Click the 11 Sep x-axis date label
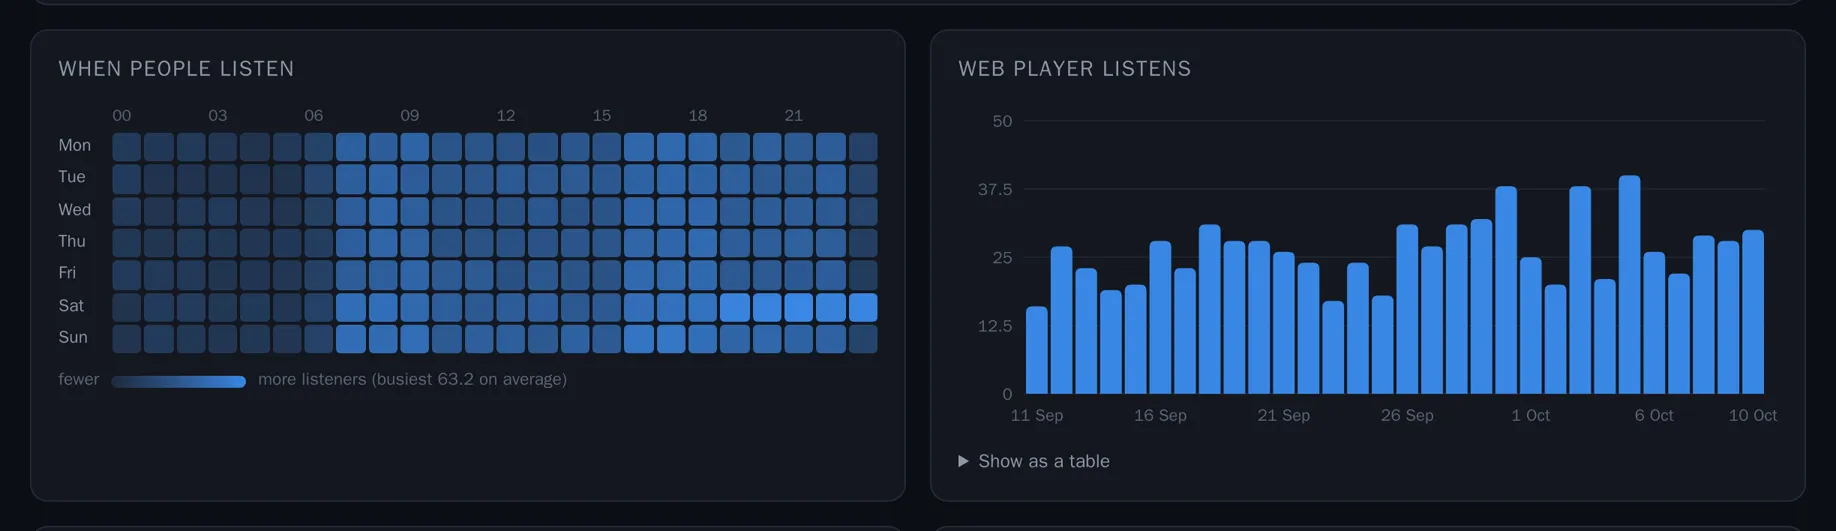The width and height of the screenshot is (1836, 531). coord(1037,415)
